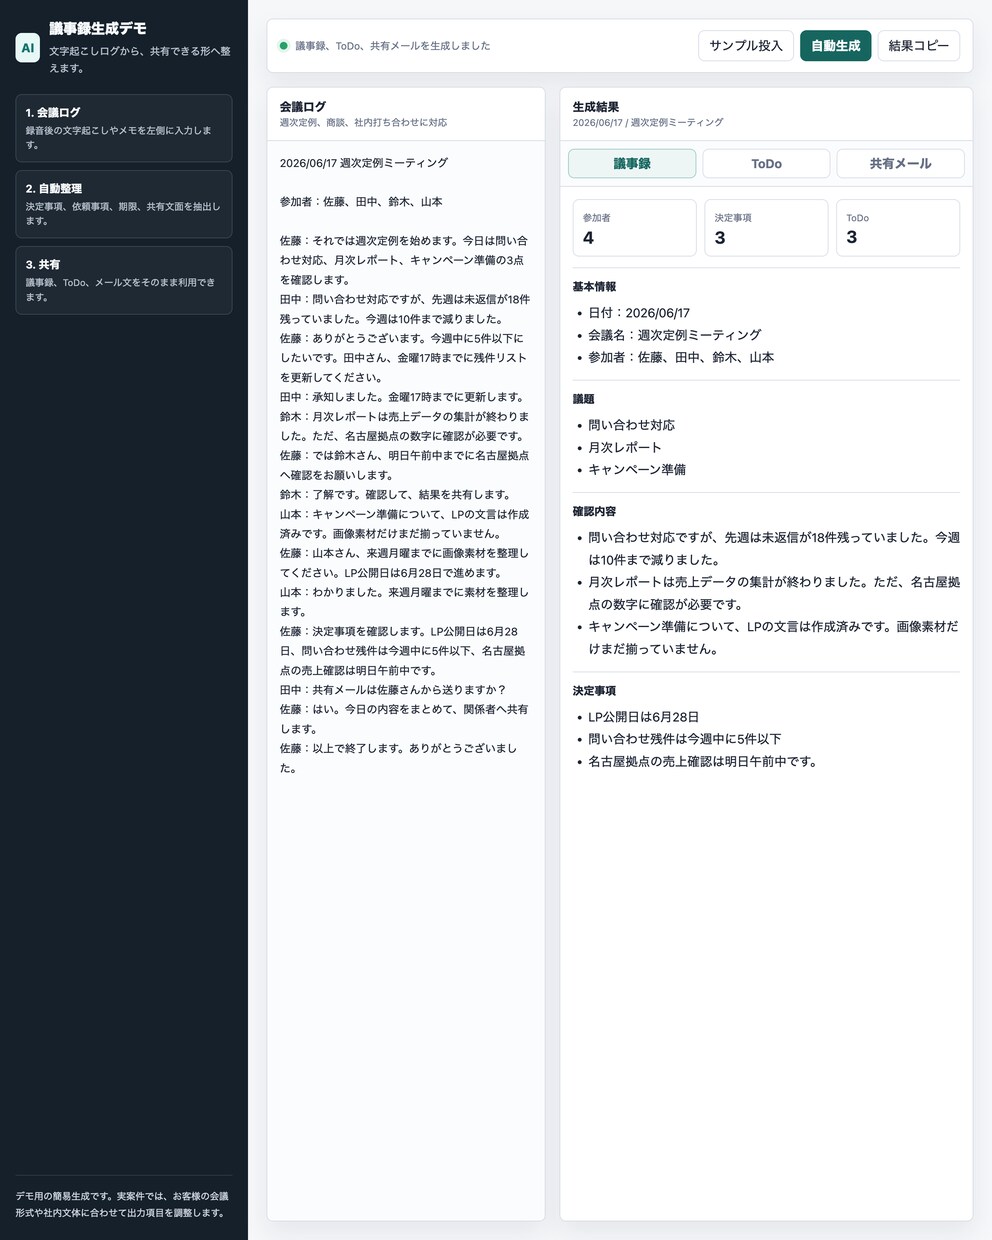Viewport: 992px width, 1240px height.
Task: Click inside the 会議ログ text area
Action: tap(406, 680)
